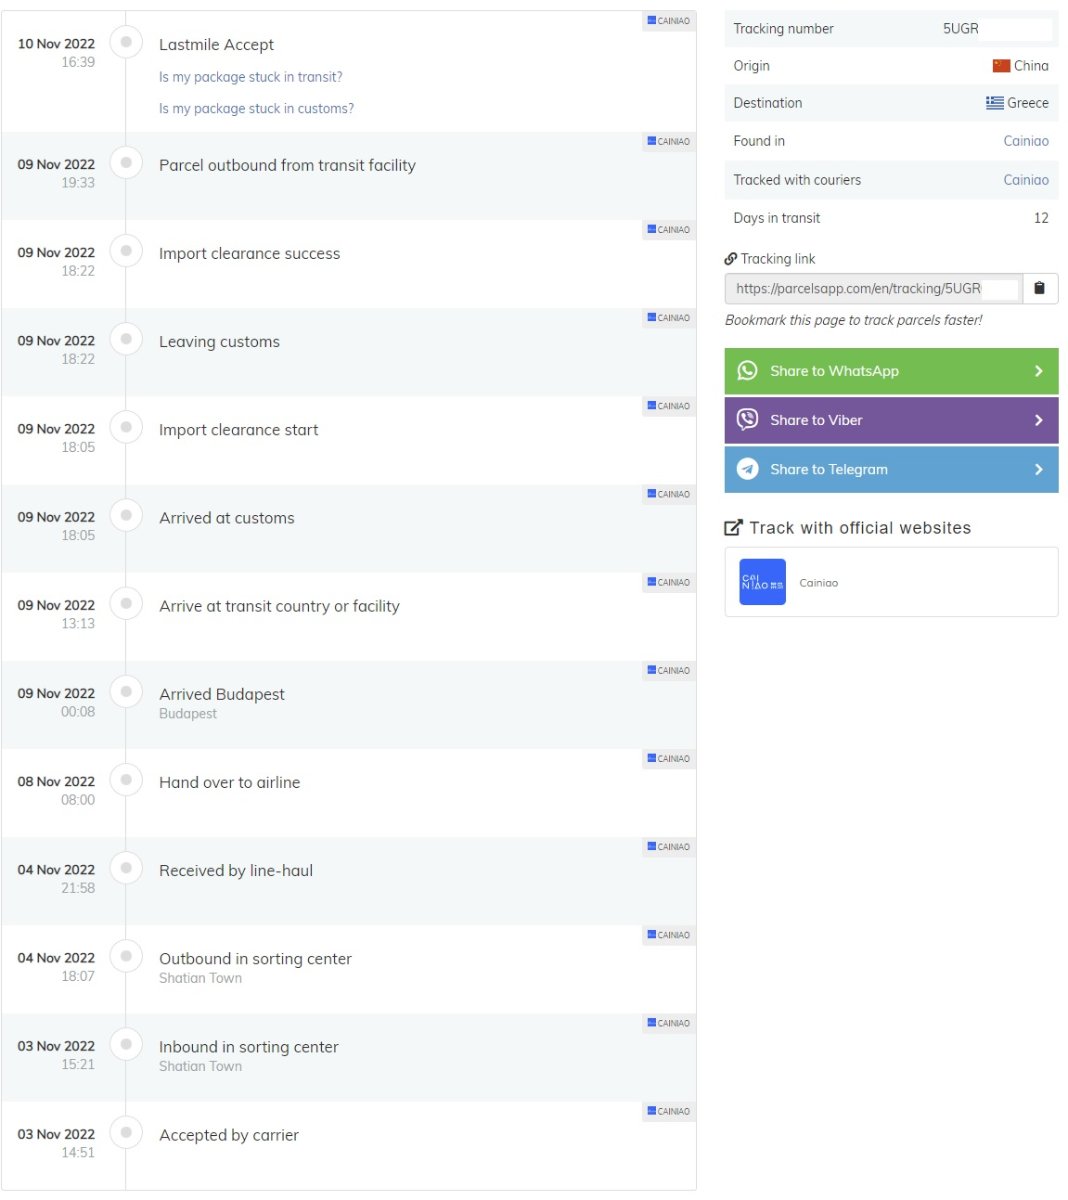This screenshot has width=1068, height=1200.
Task: Click 'Arrive at transit country or facility' text
Action: (x=279, y=606)
